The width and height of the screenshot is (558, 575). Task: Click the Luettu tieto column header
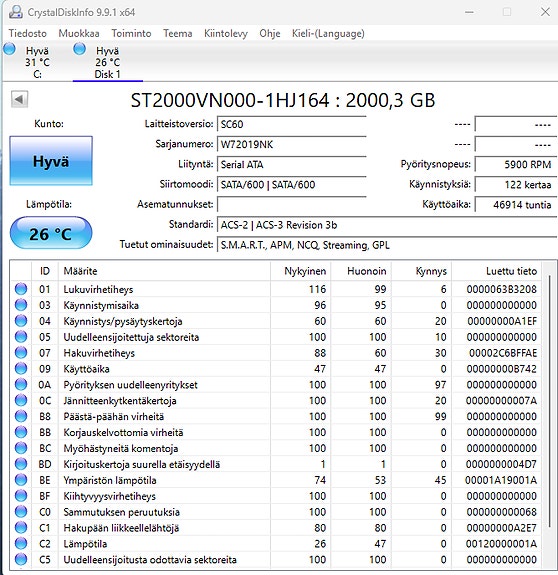point(511,271)
